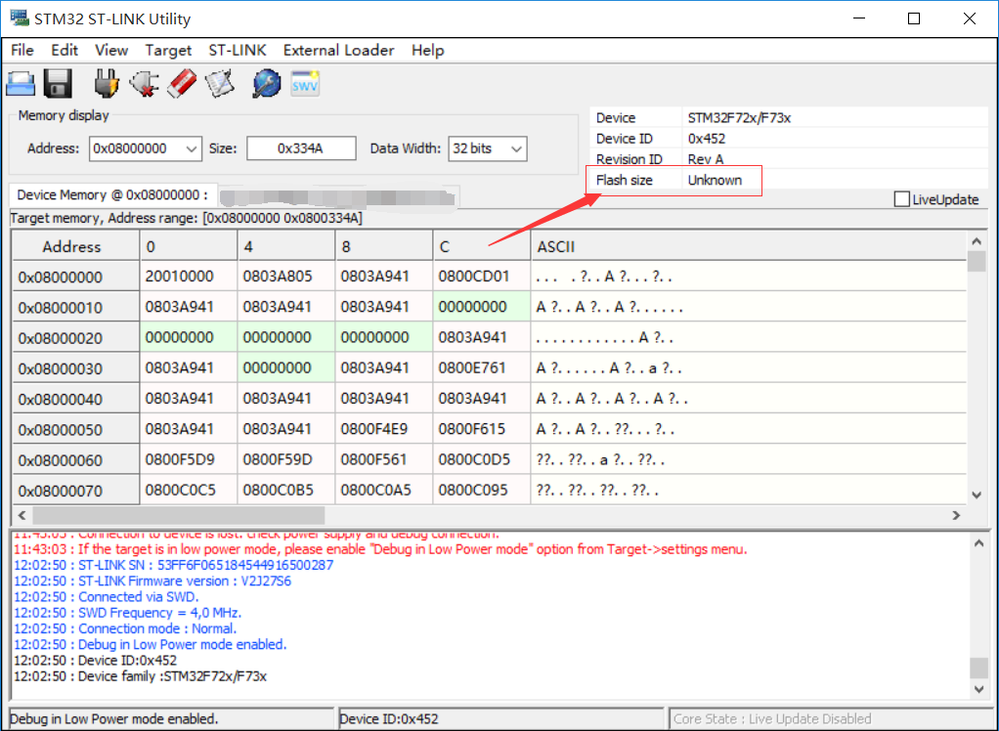Open the Target menu
The height and width of the screenshot is (731, 999).
coord(168,50)
